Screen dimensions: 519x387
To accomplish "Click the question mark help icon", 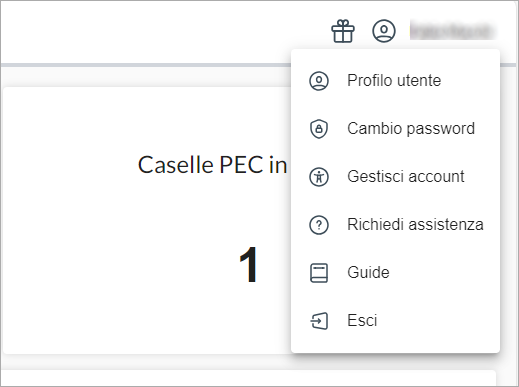I will [x=319, y=225].
